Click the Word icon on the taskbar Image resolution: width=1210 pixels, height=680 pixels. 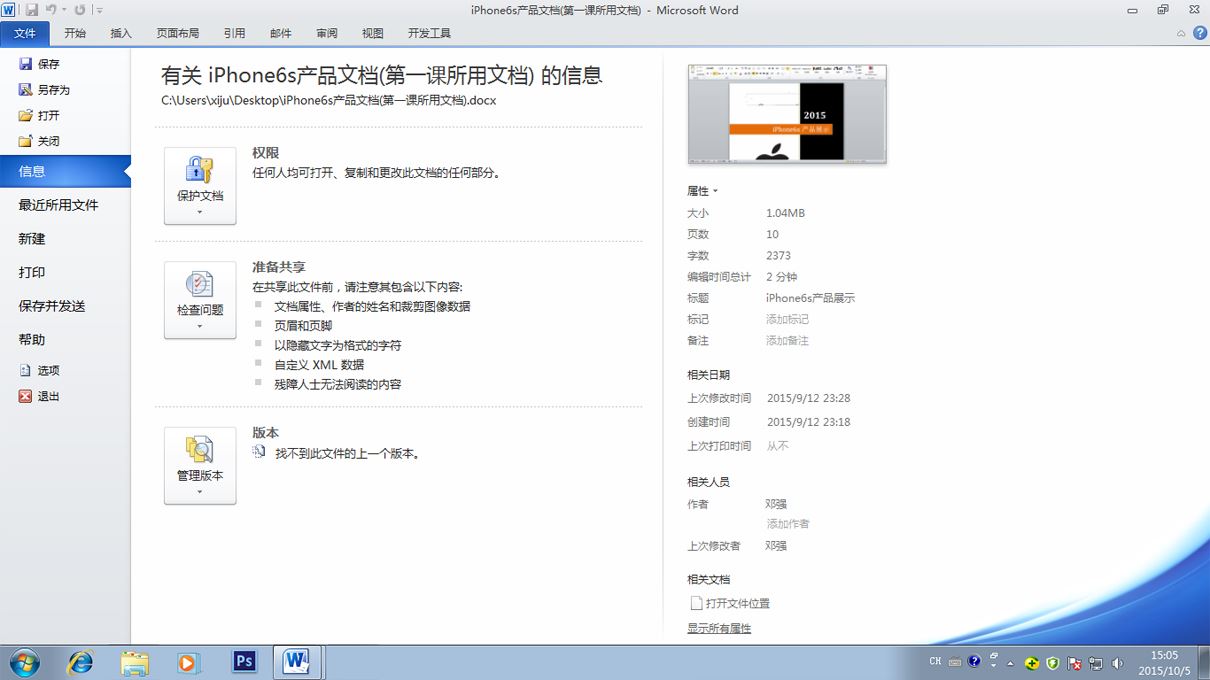coord(297,662)
